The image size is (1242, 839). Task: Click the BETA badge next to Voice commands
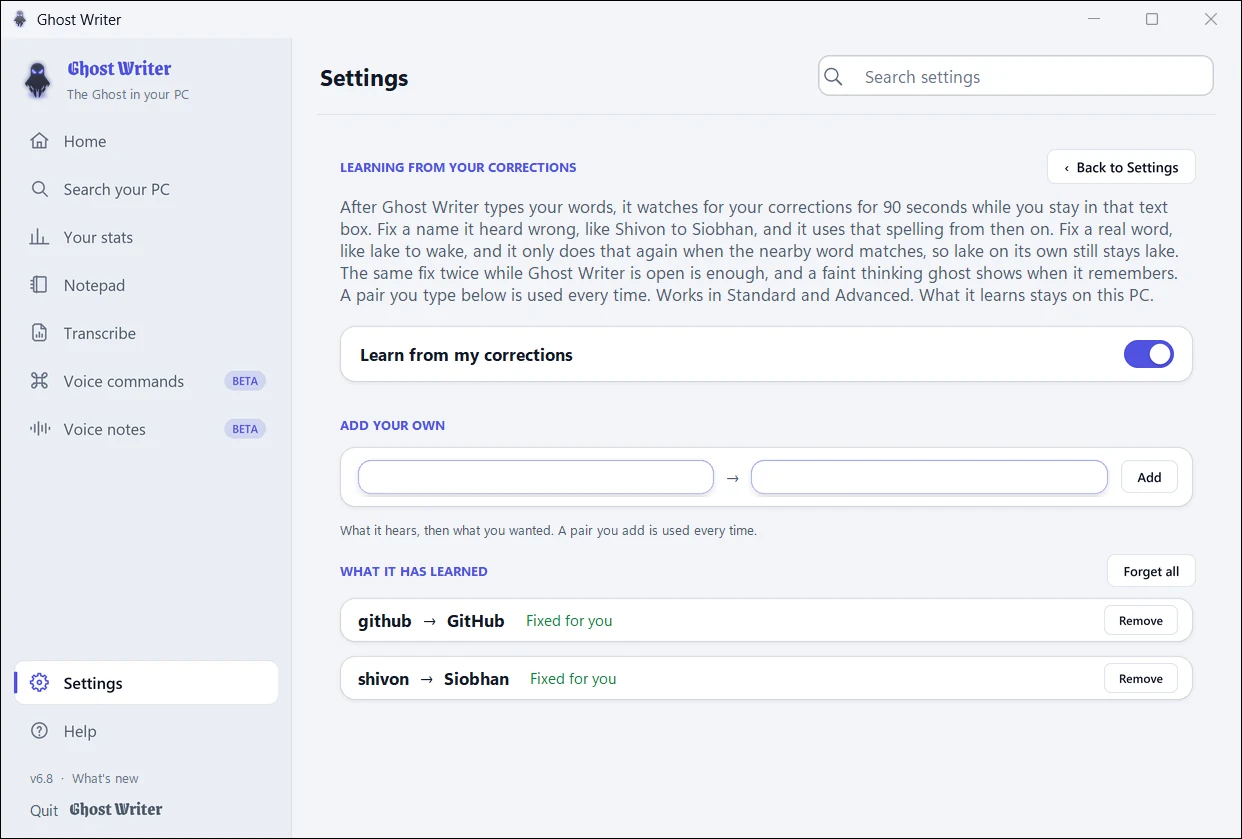[x=245, y=381]
